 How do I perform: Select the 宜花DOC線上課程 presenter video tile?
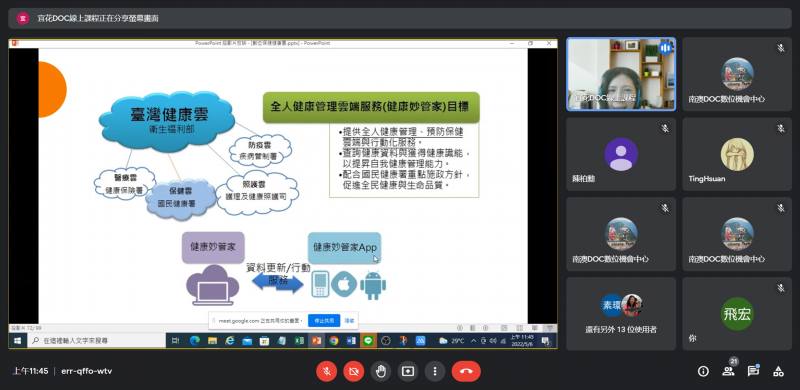621,74
